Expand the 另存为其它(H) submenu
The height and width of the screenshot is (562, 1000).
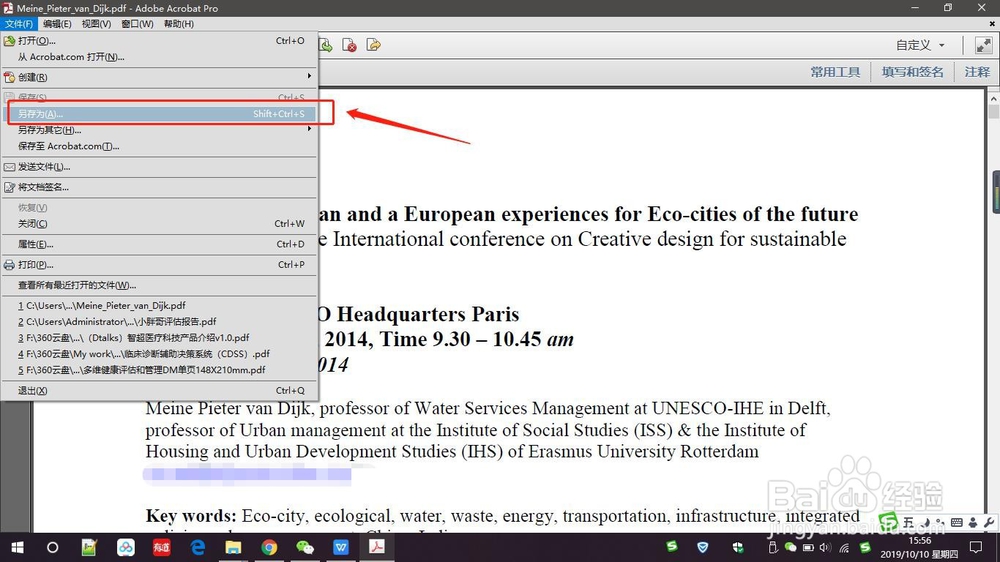(159, 129)
